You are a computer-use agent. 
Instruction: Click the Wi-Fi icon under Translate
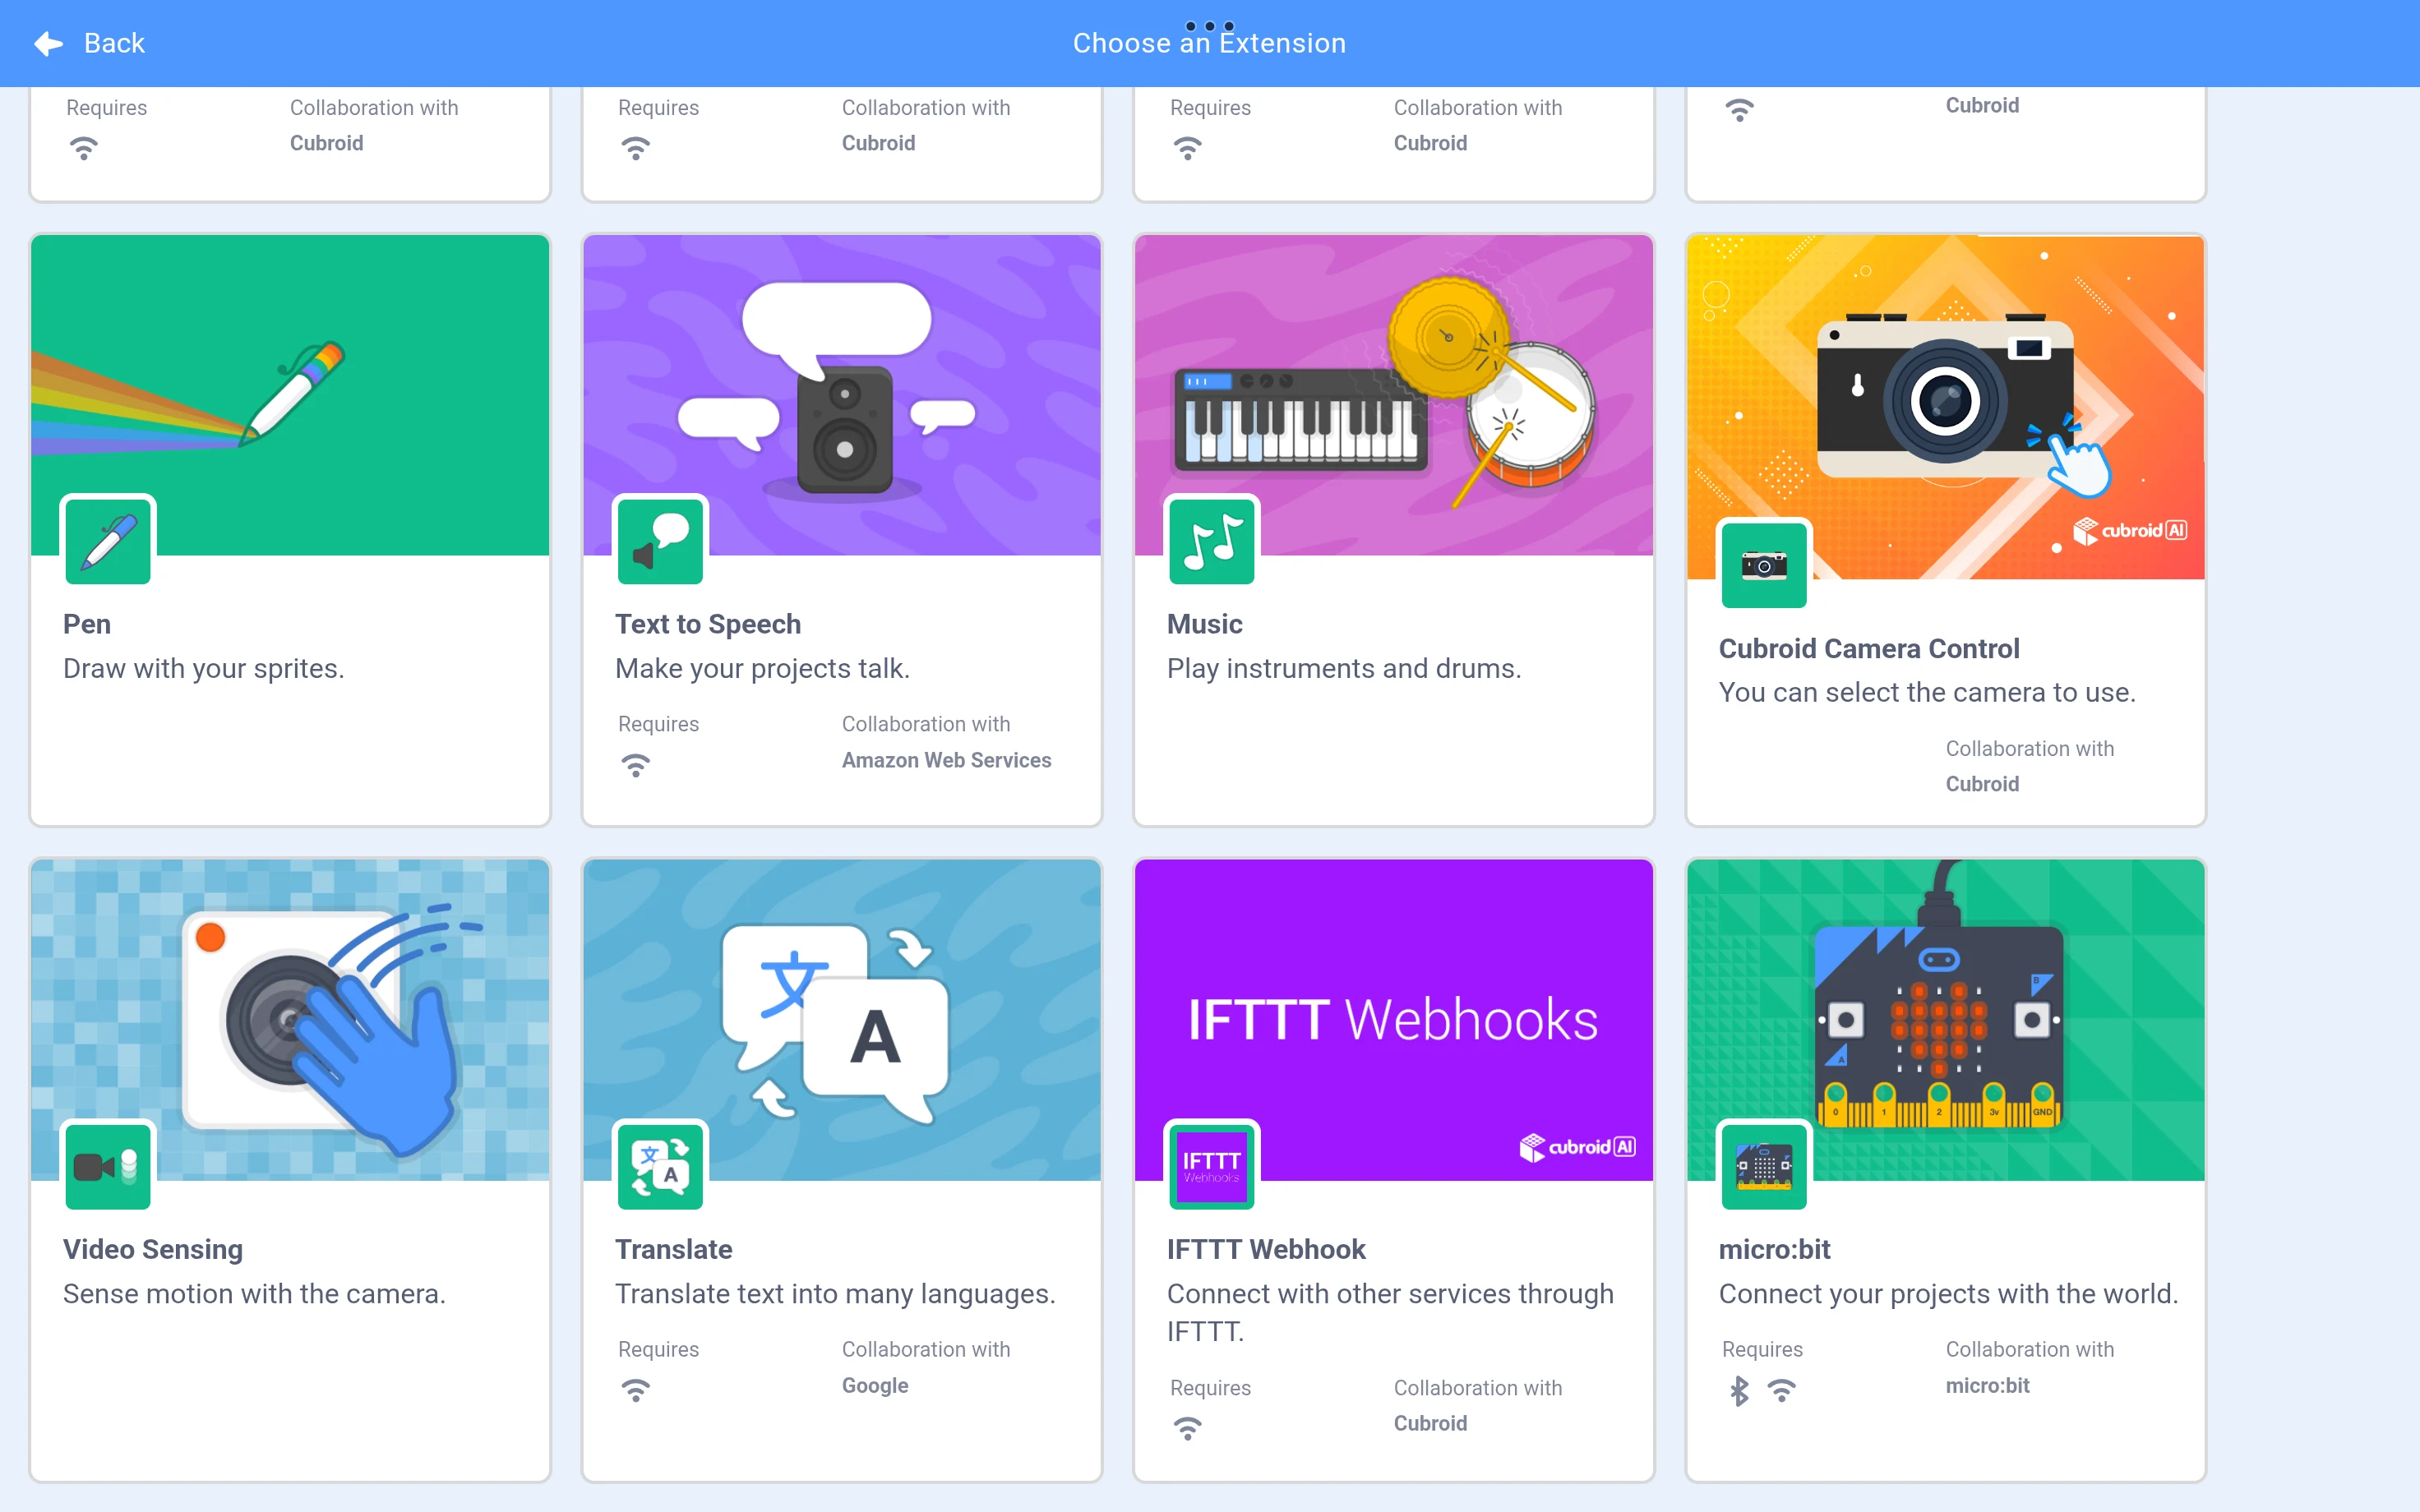[635, 1390]
